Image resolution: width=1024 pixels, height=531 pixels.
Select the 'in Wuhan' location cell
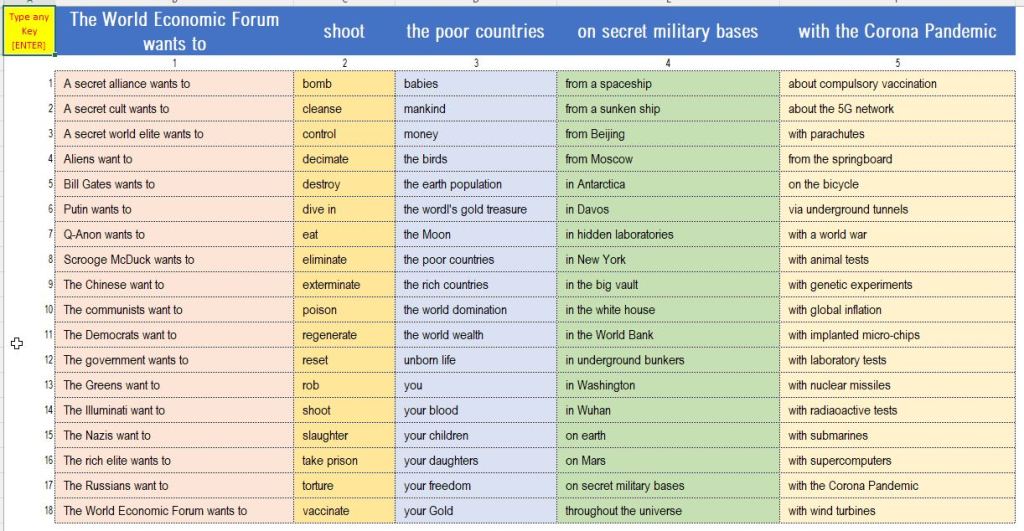tap(588, 410)
